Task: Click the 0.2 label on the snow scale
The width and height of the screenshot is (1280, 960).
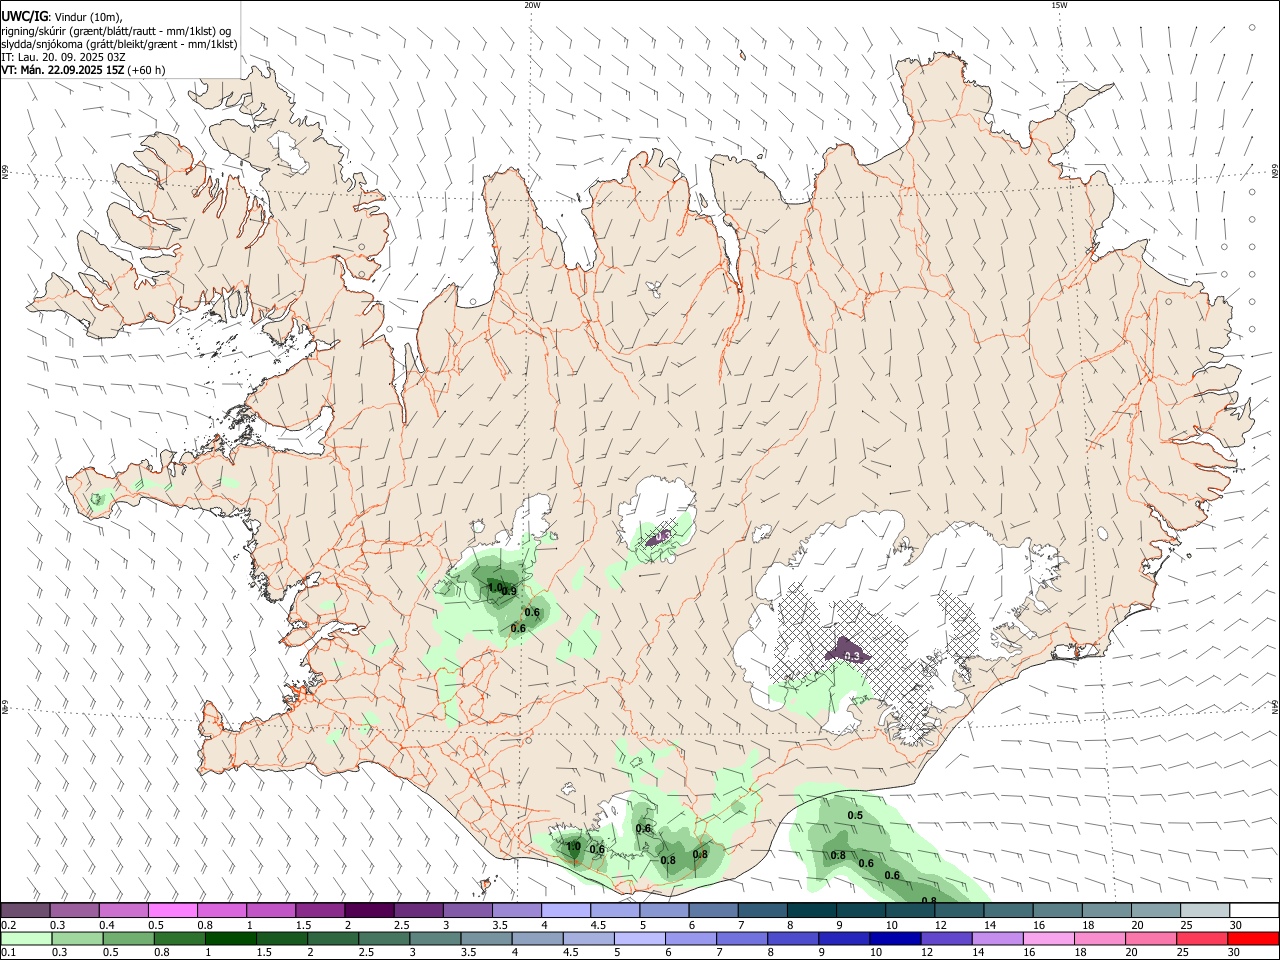Action: click(8, 925)
